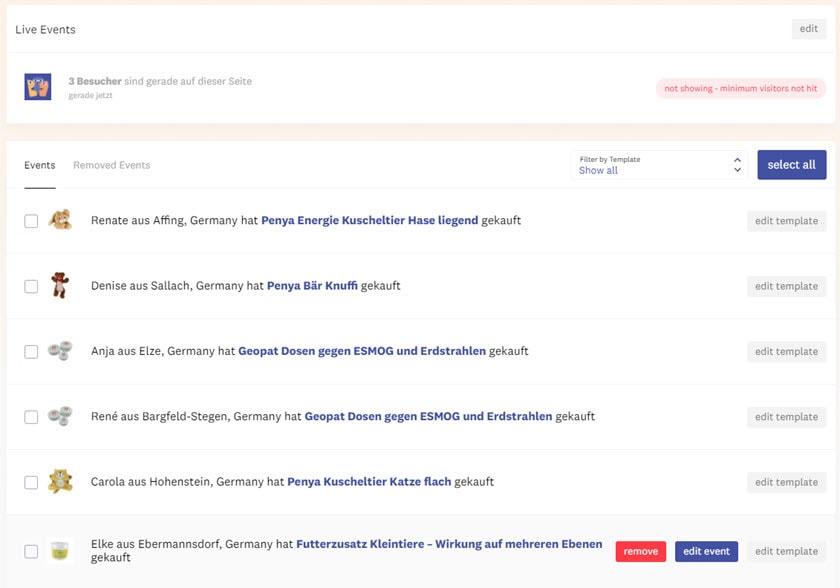Click the Live Events visitor avatar icon
Viewport: 840px width, 588px height.
(x=38, y=87)
